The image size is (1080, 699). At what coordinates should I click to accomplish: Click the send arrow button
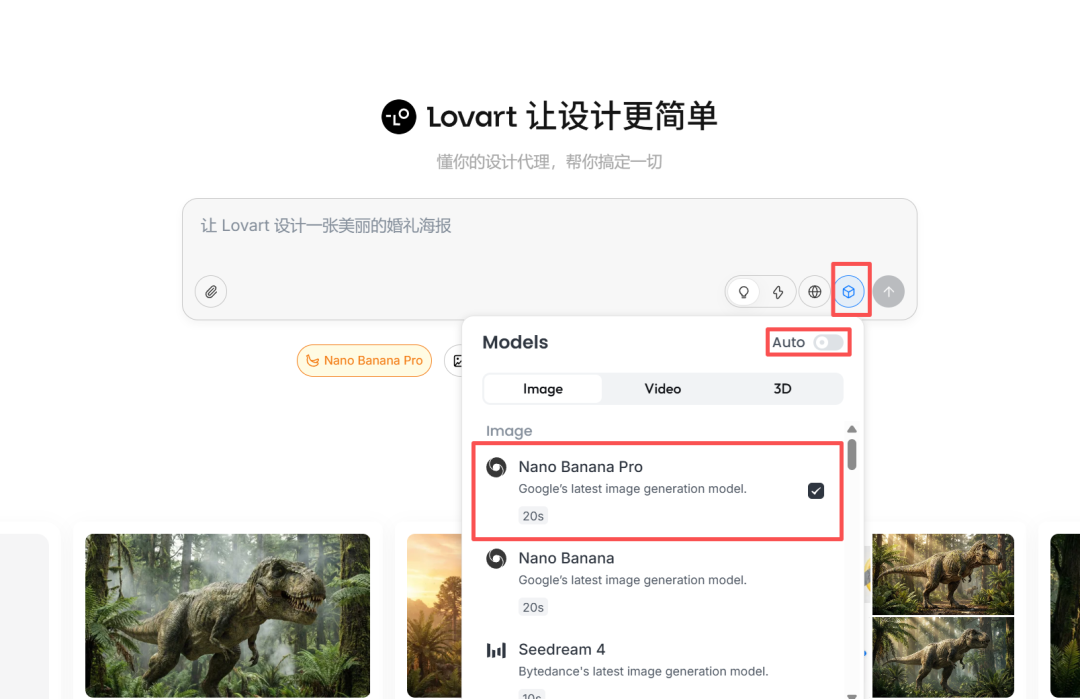click(888, 291)
